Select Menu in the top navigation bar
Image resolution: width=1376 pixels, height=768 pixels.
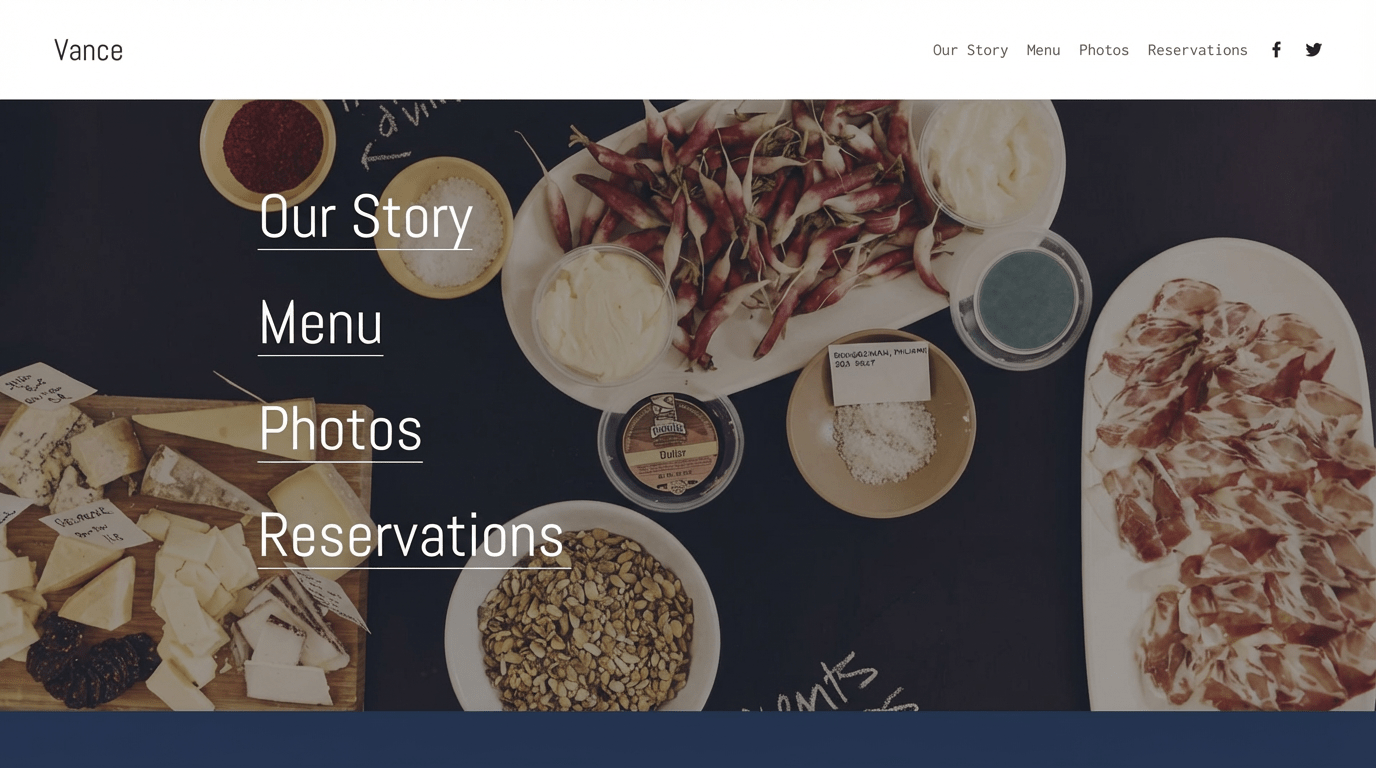pos(1043,50)
